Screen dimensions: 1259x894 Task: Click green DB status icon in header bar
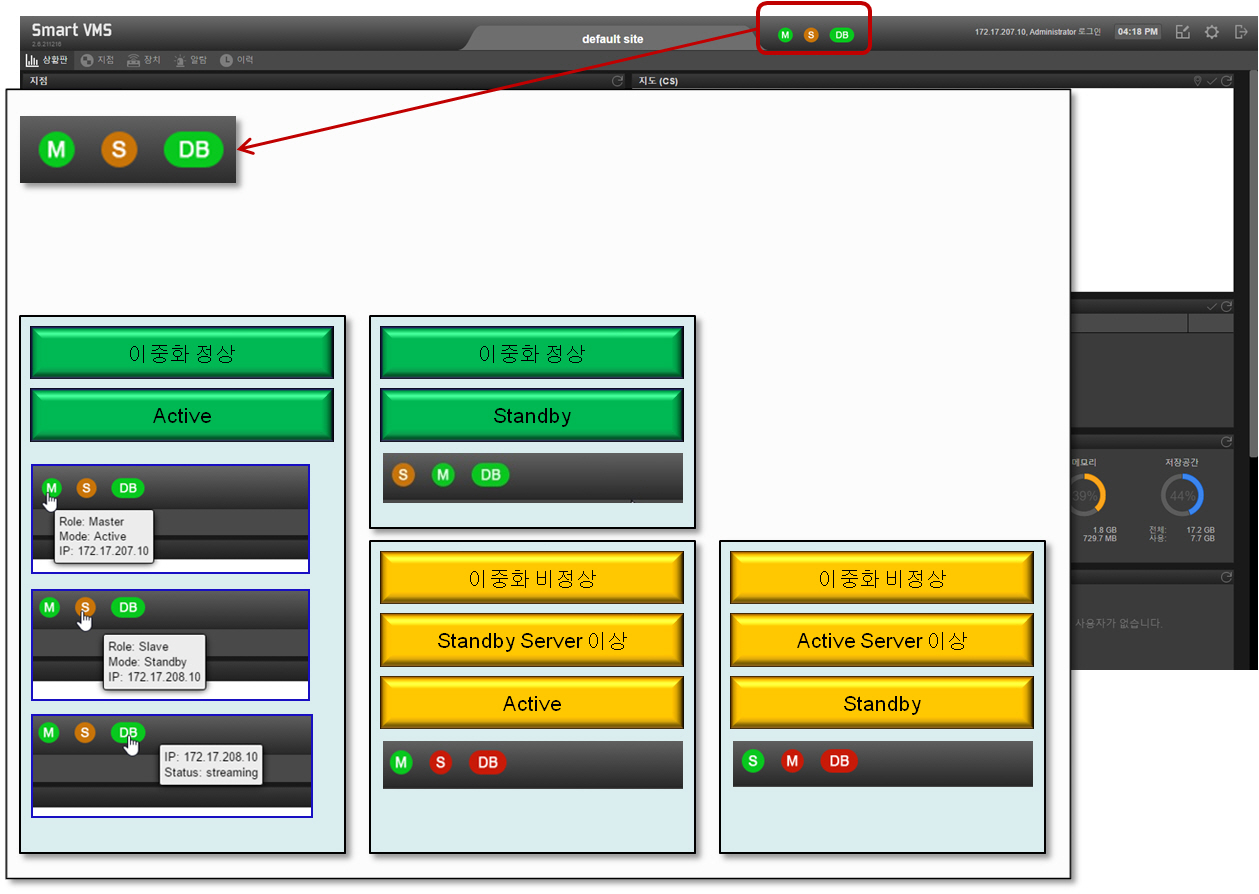tap(842, 35)
